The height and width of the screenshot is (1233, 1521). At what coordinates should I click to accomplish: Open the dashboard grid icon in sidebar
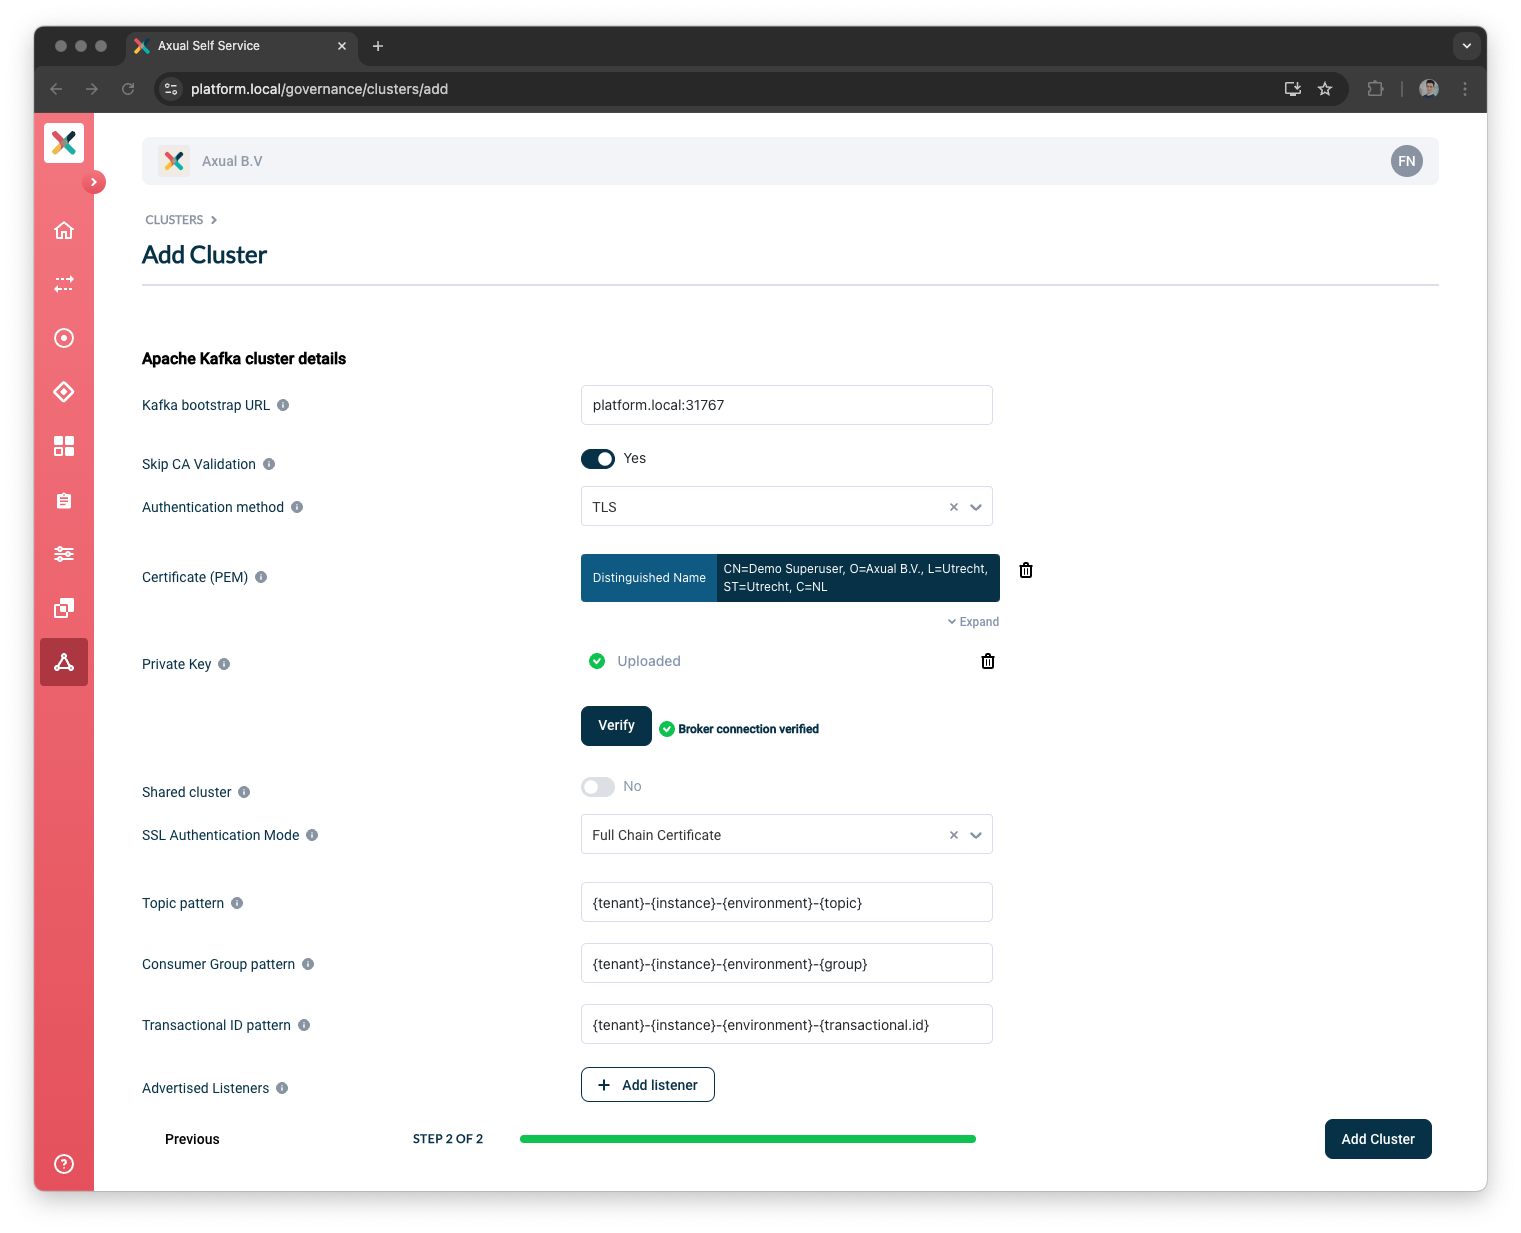63,446
